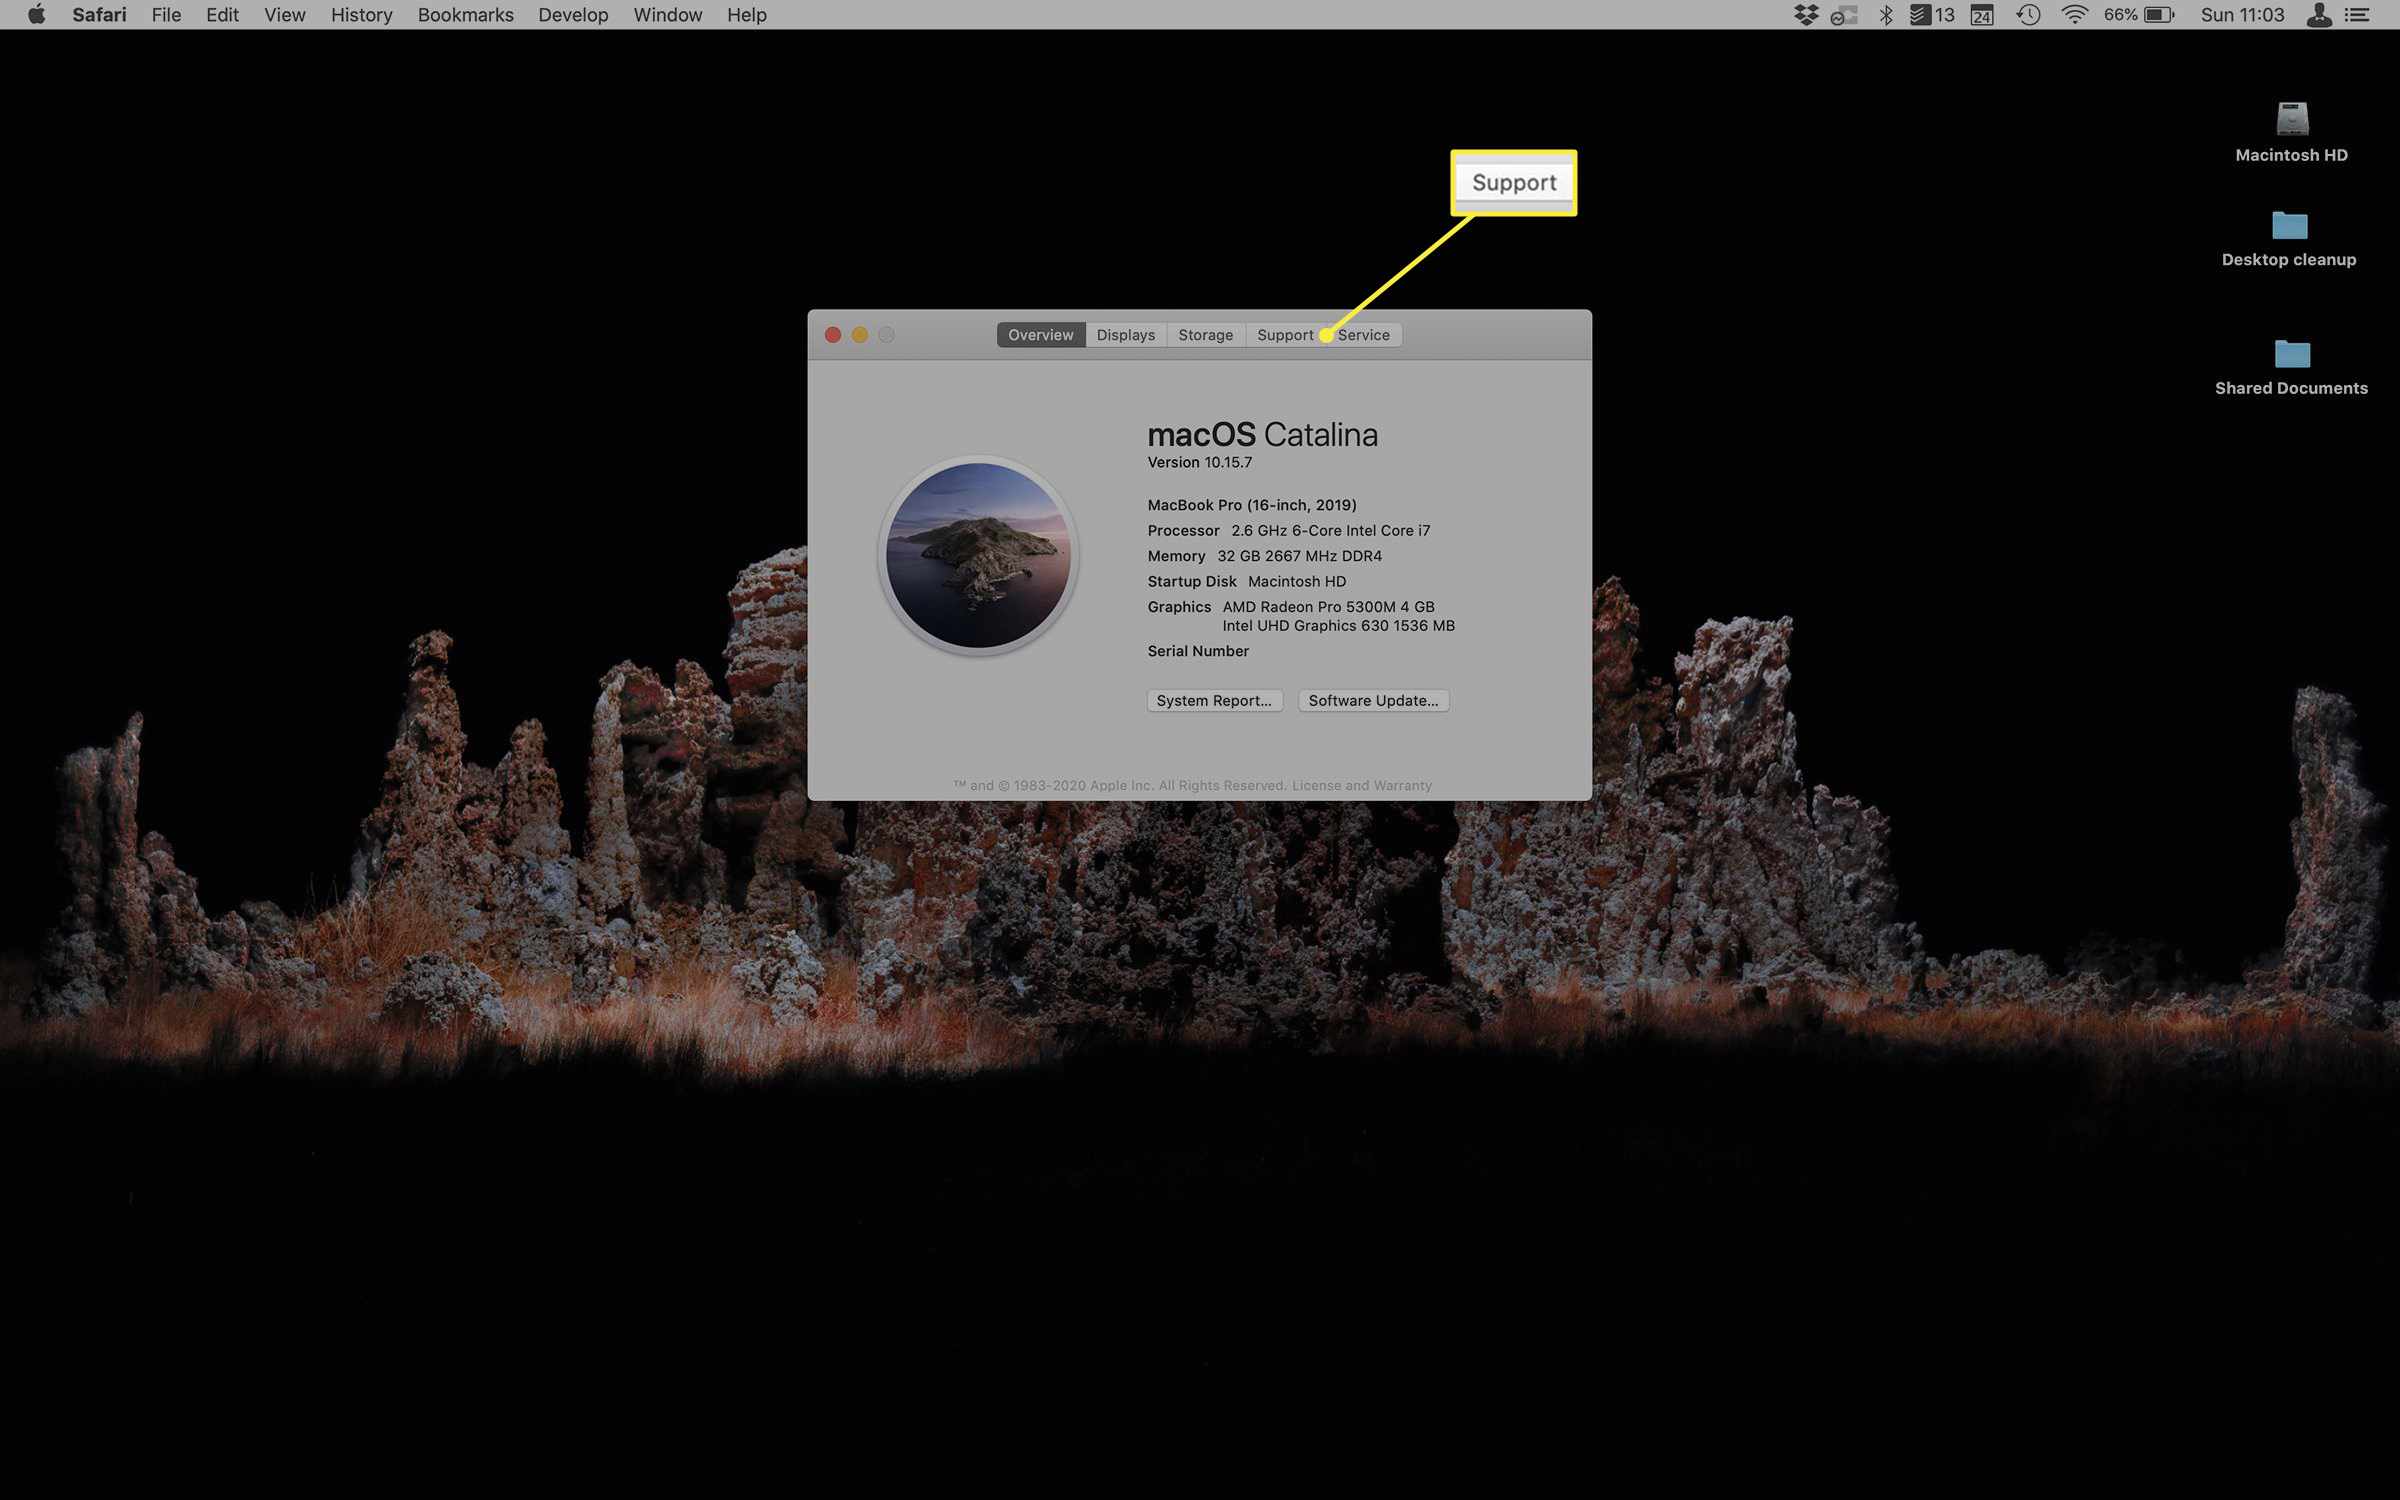Click the Wi-Fi status icon
The height and width of the screenshot is (1500, 2400).
2075,15
